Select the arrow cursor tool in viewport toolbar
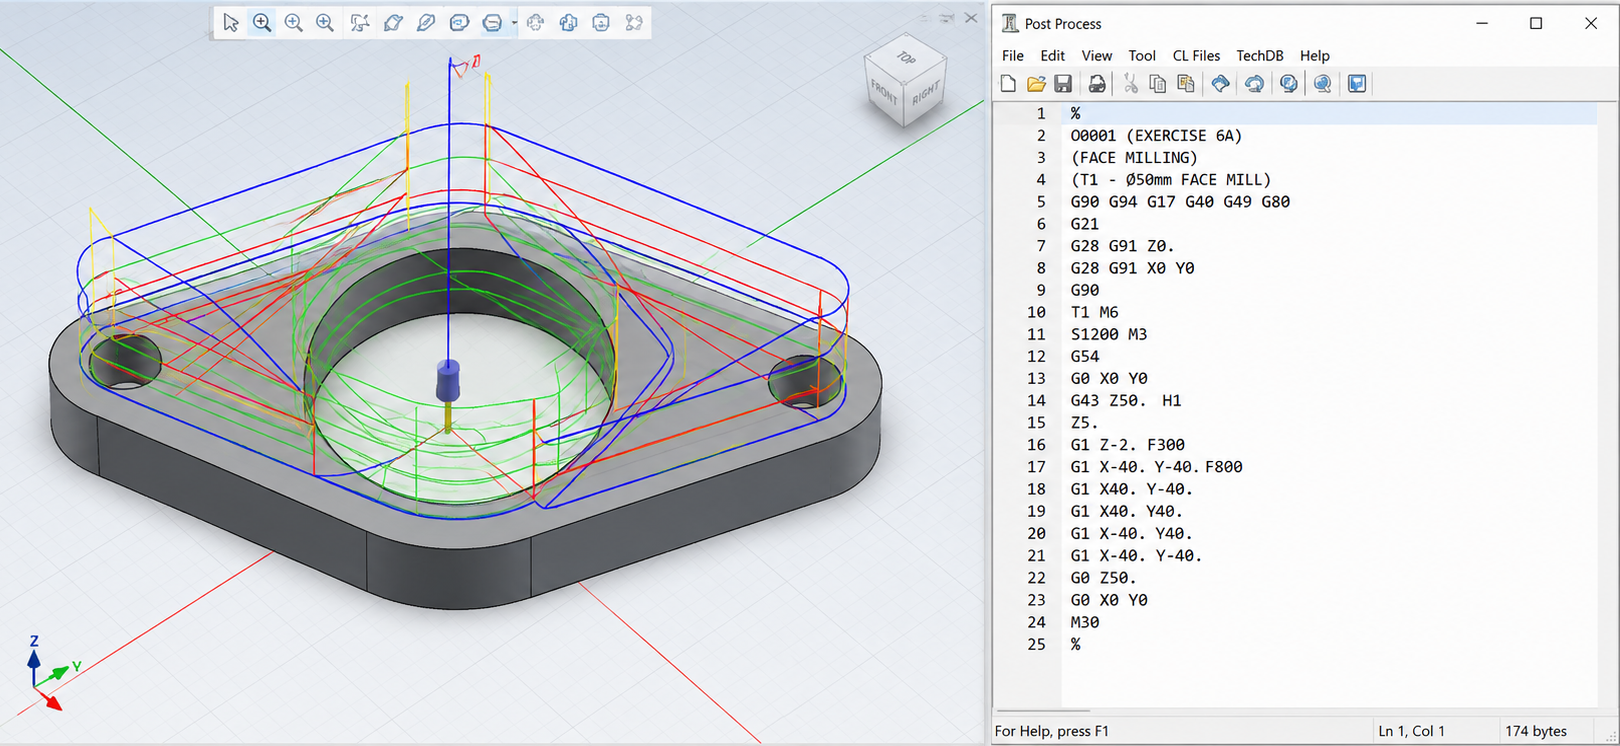Image resolution: width=1620 pixels, height=746 pixels. pyautogui.click(x=231, y=22)
